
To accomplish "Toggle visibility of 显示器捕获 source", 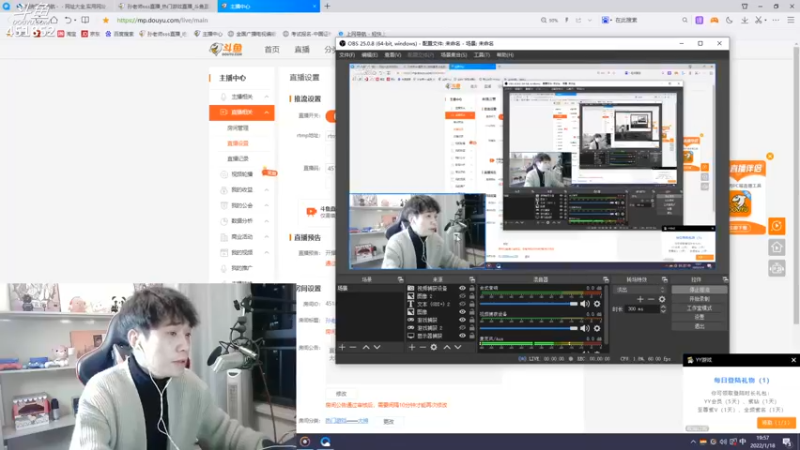I will tap(462, 336).
